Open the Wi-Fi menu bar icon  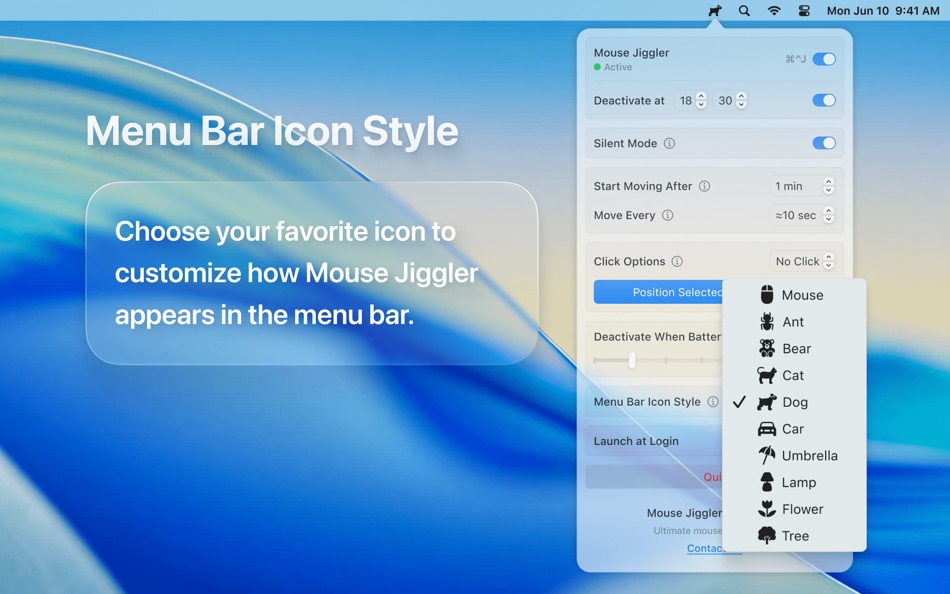774,11
